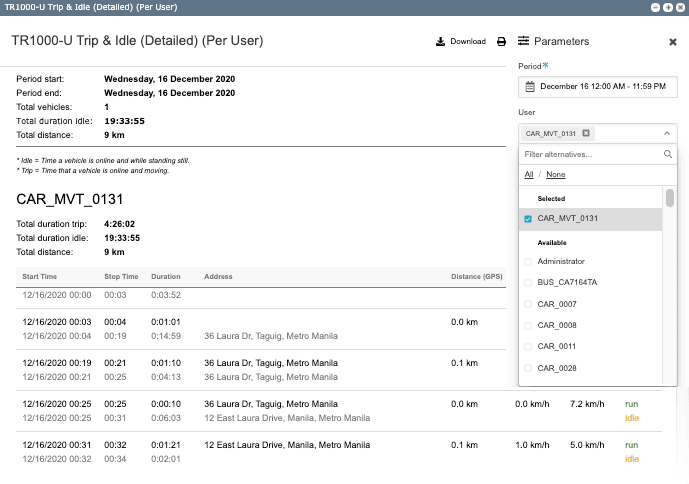The width and height of the screenshot is (689, 484).
Task: Open the calendar icon in Period field
Action: click(530, 87)
